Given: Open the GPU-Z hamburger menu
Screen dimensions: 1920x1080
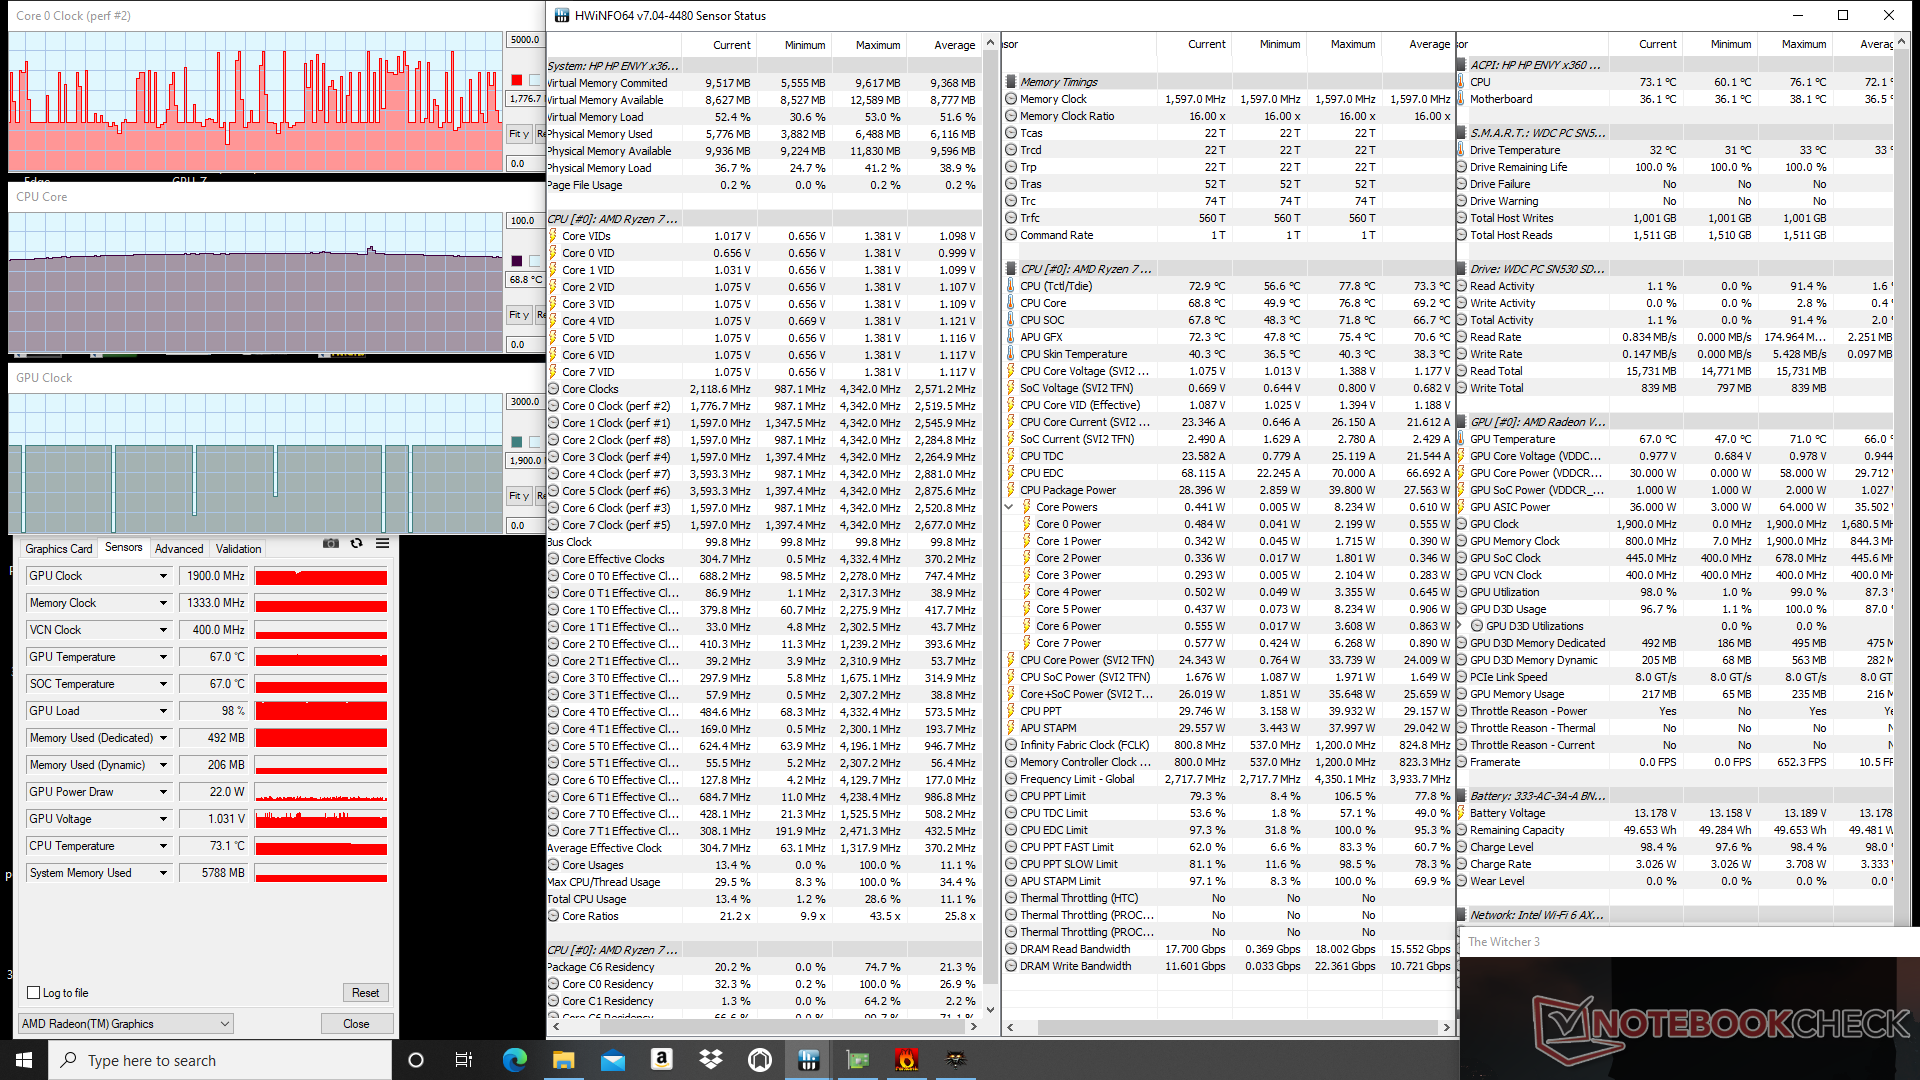Looking at the screenshot, I should (382, 544).
